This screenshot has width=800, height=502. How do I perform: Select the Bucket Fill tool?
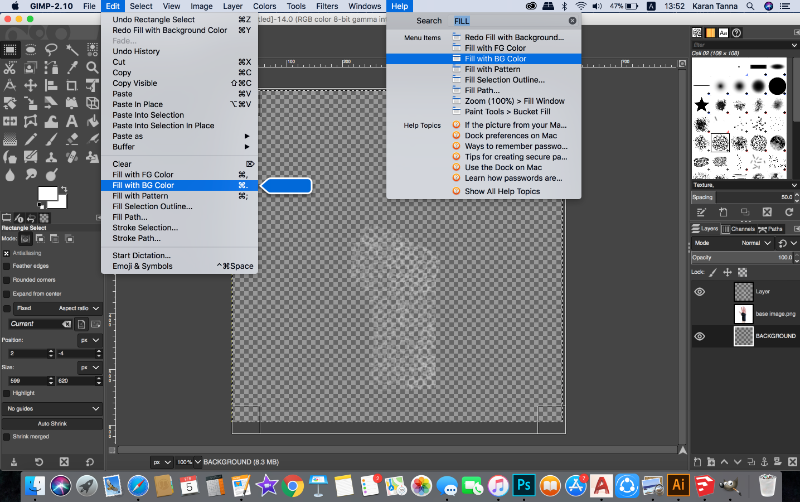(x=92, y=121)
